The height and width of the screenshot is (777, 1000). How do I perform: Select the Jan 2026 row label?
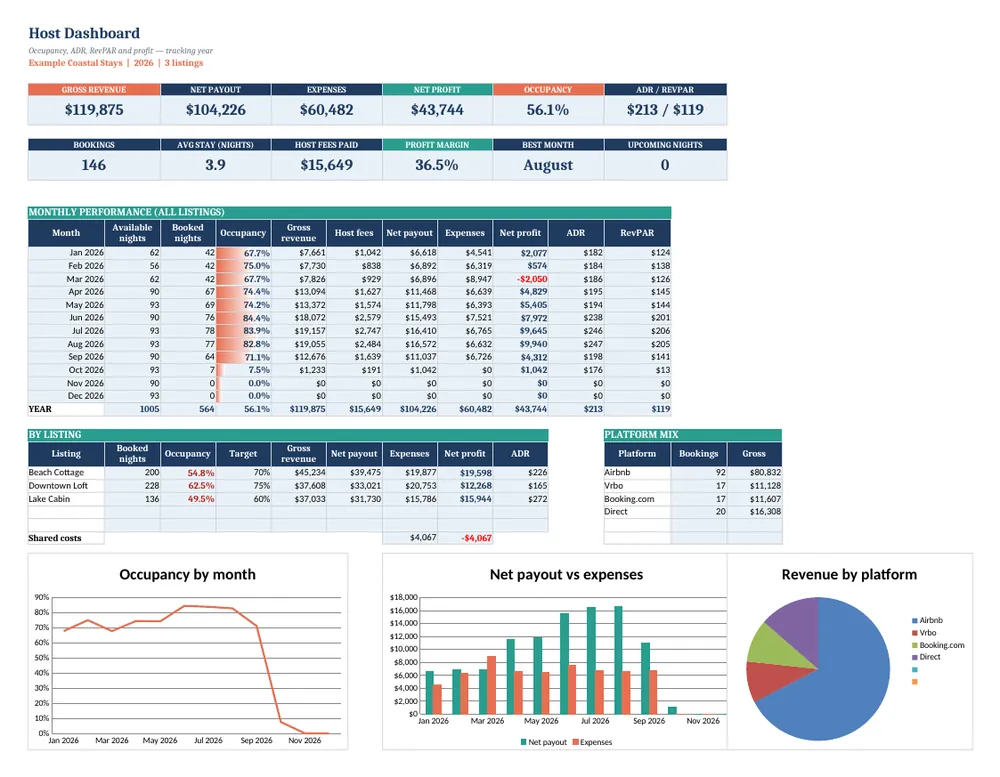tap(86, 253)
